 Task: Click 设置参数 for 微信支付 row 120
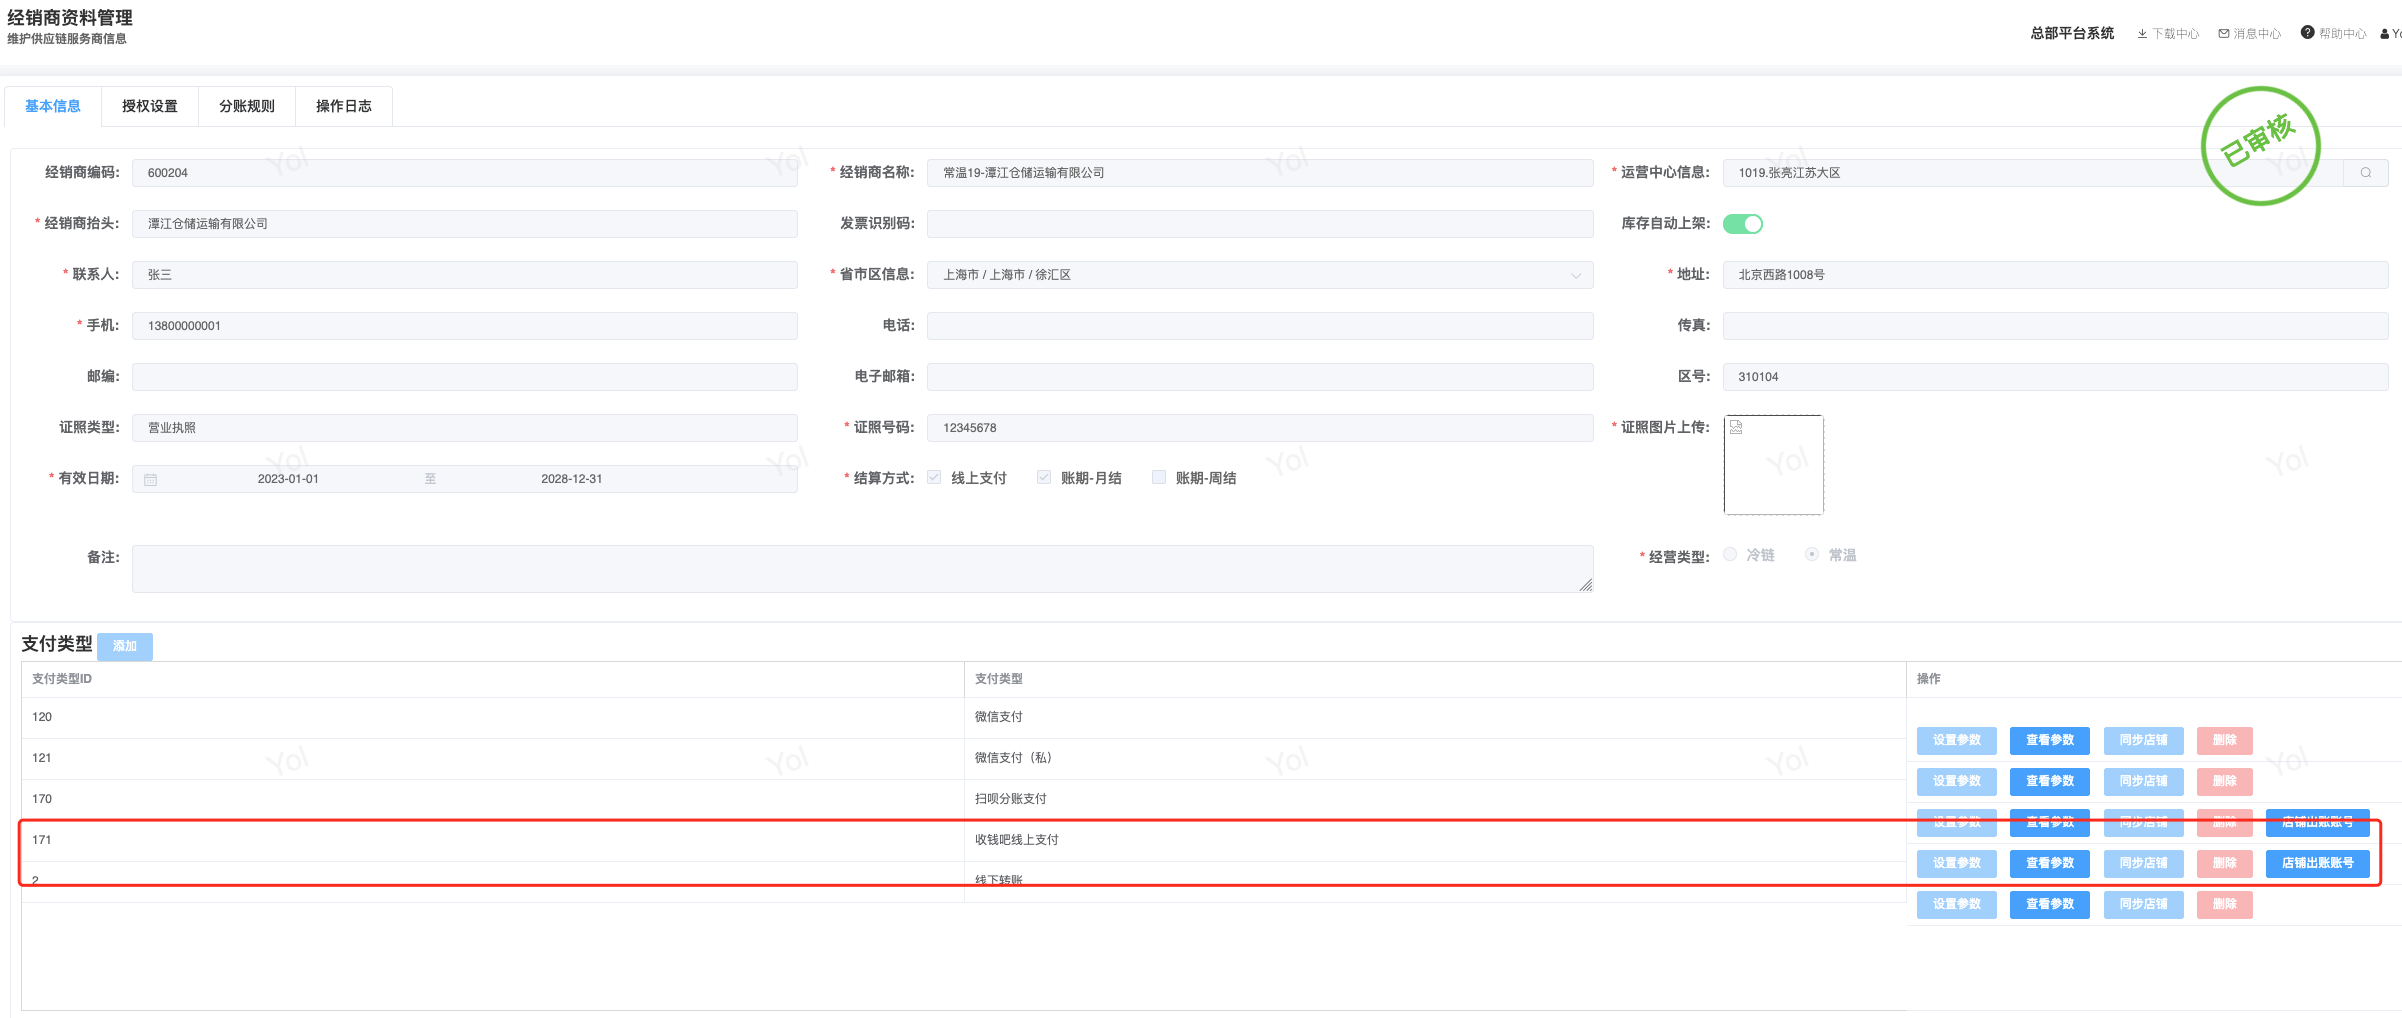[1957, 741]
